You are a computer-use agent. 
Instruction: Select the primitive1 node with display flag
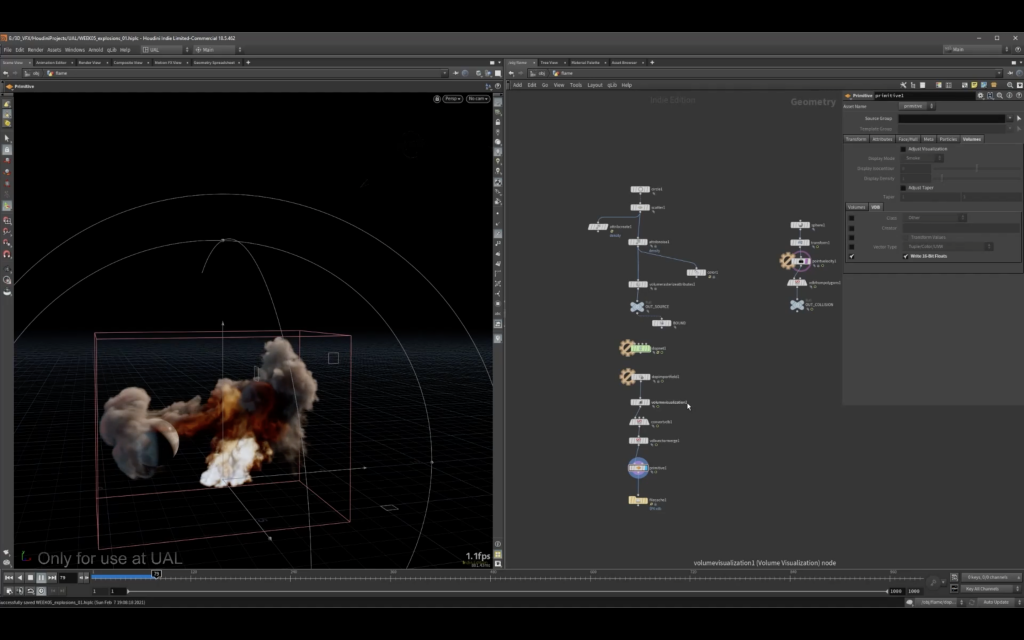[x=638, y=467]
